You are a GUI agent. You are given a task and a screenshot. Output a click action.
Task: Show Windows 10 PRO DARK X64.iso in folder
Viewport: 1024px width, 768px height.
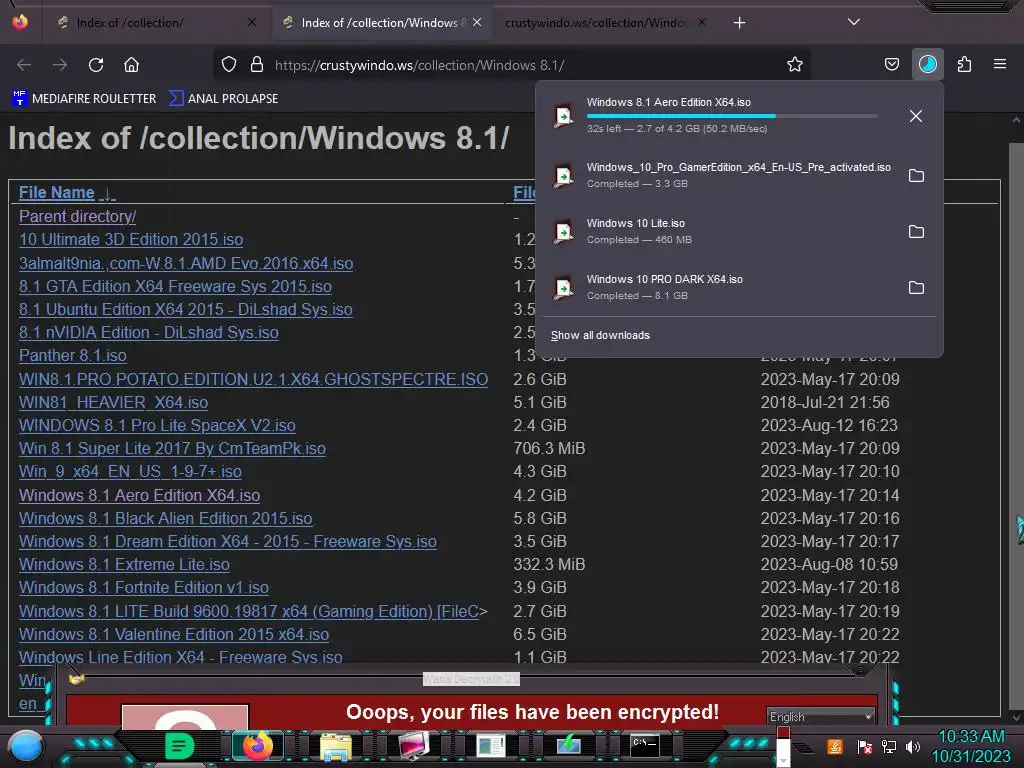coord(916,288)
